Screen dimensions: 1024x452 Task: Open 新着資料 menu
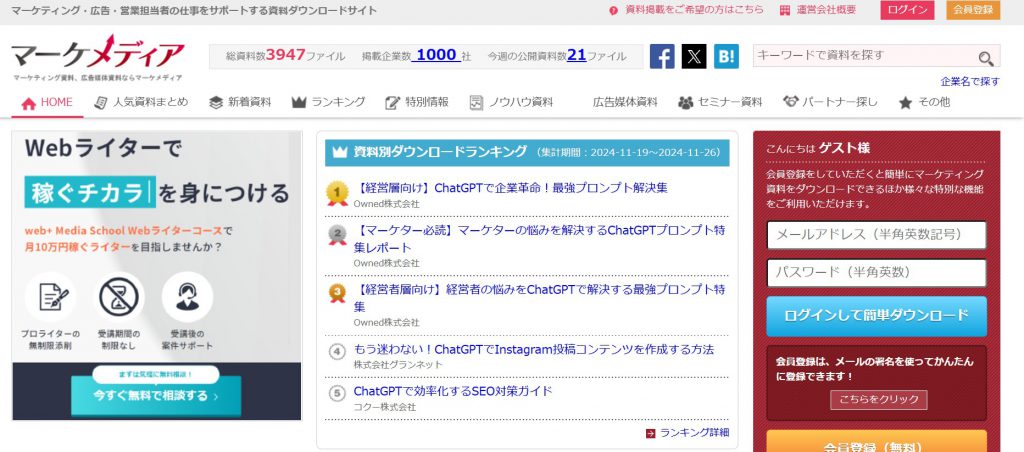(x=240, y=103)
